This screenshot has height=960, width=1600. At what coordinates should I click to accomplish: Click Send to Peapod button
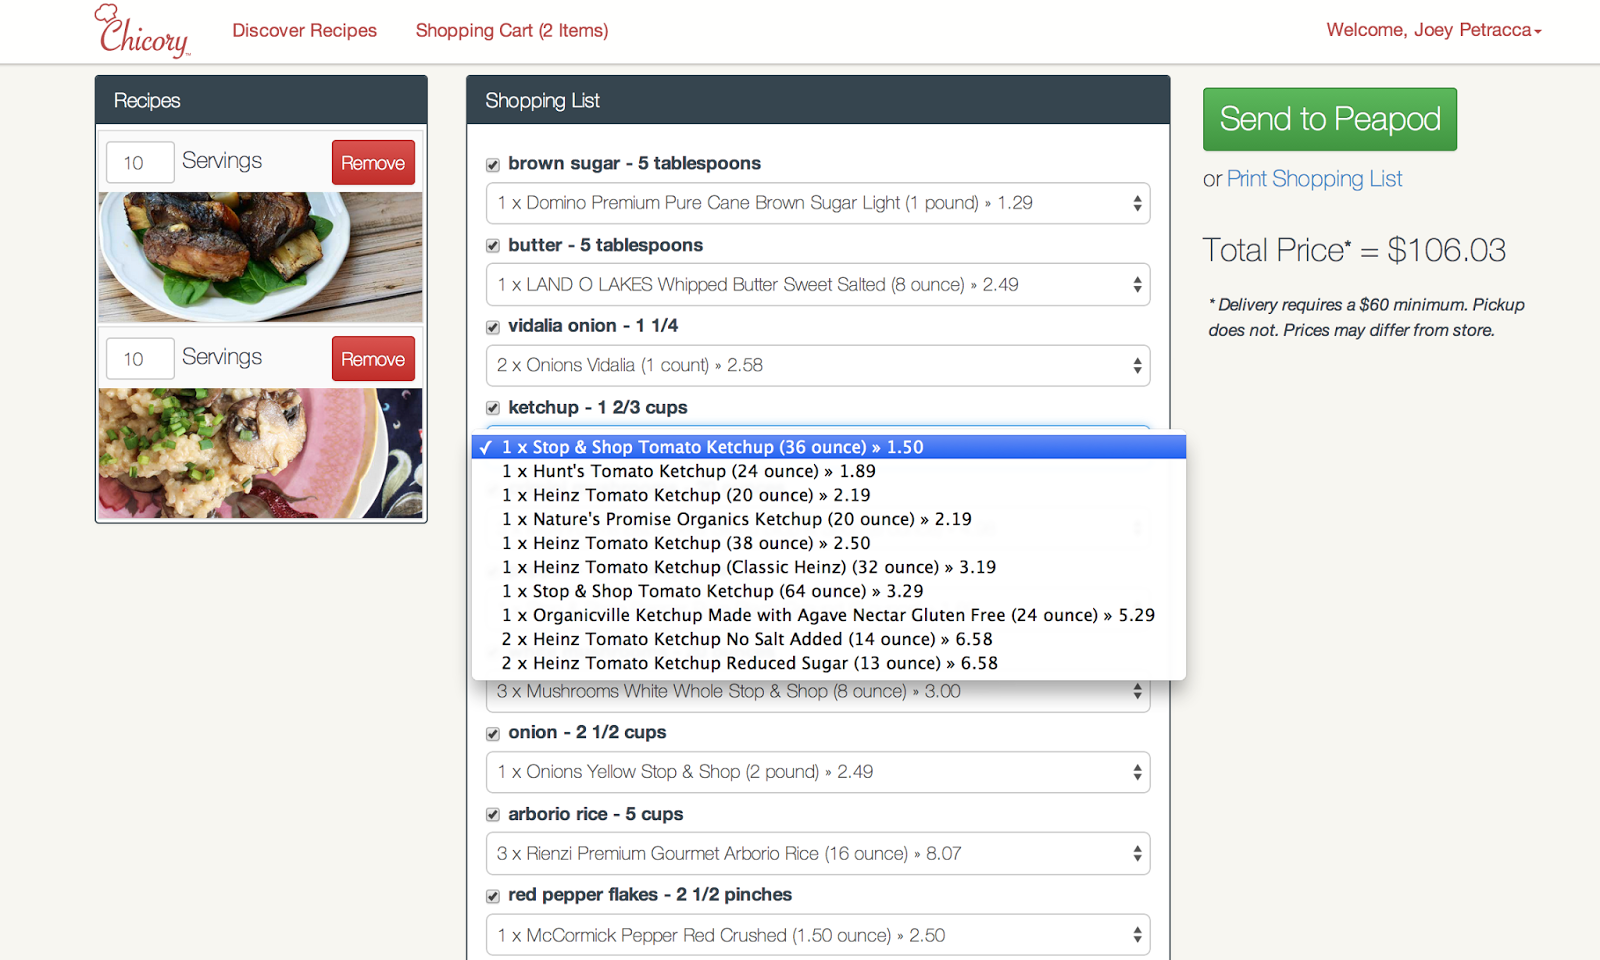[x=1330, y=119]
